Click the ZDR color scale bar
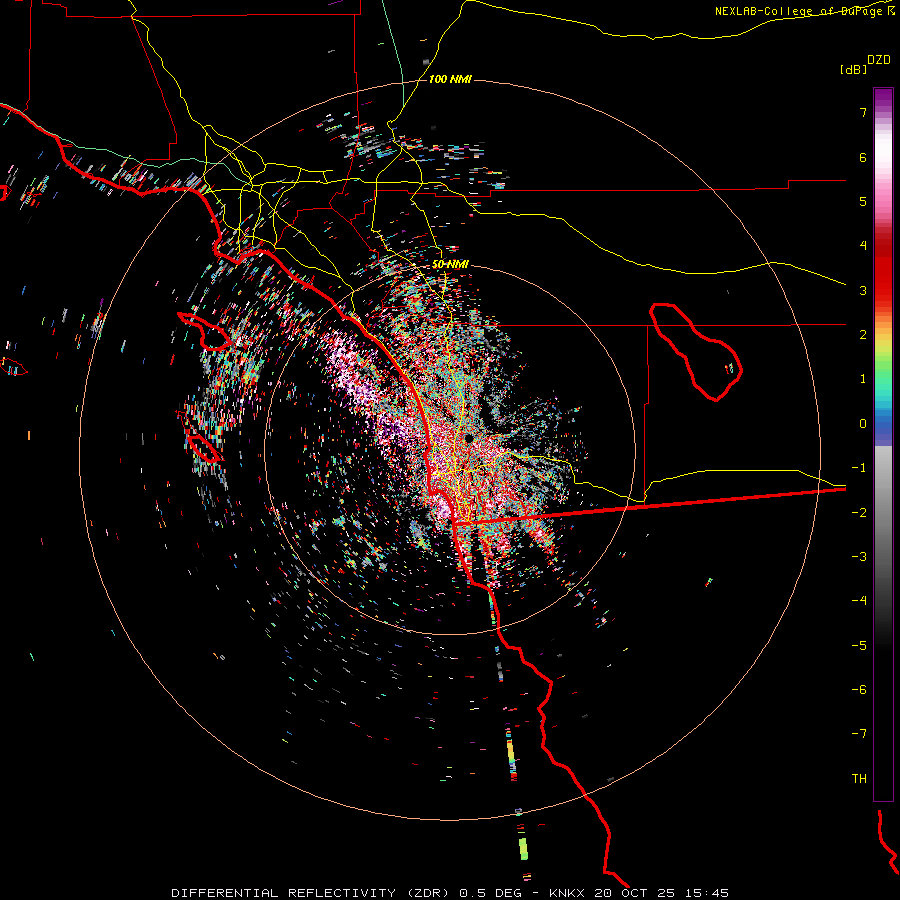The image size is (900, 900). point(883,444)
